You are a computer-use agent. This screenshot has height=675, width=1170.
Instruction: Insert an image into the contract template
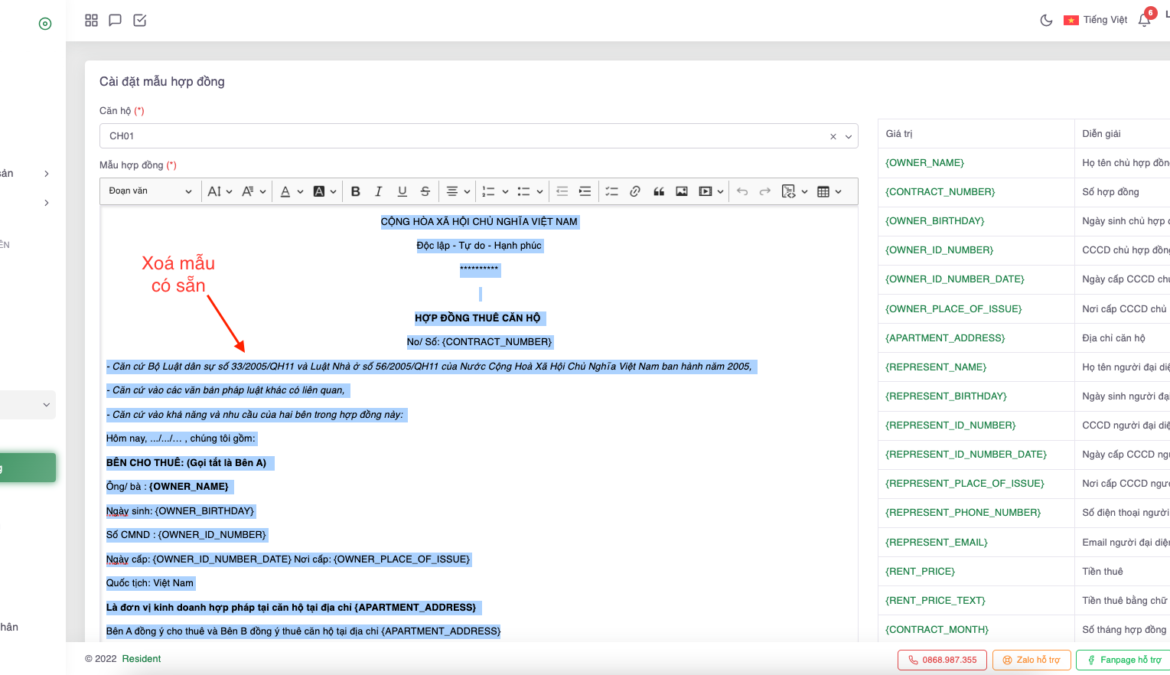coord(682,192)
